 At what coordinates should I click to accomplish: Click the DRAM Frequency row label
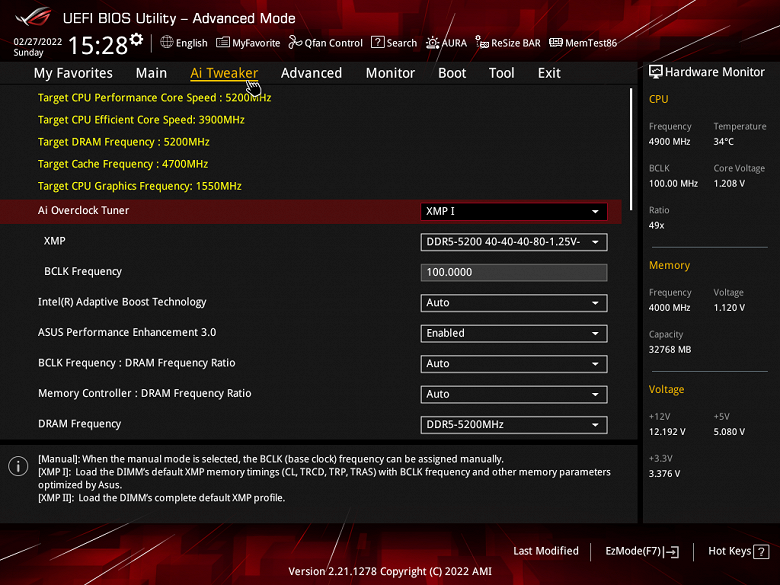80,424
